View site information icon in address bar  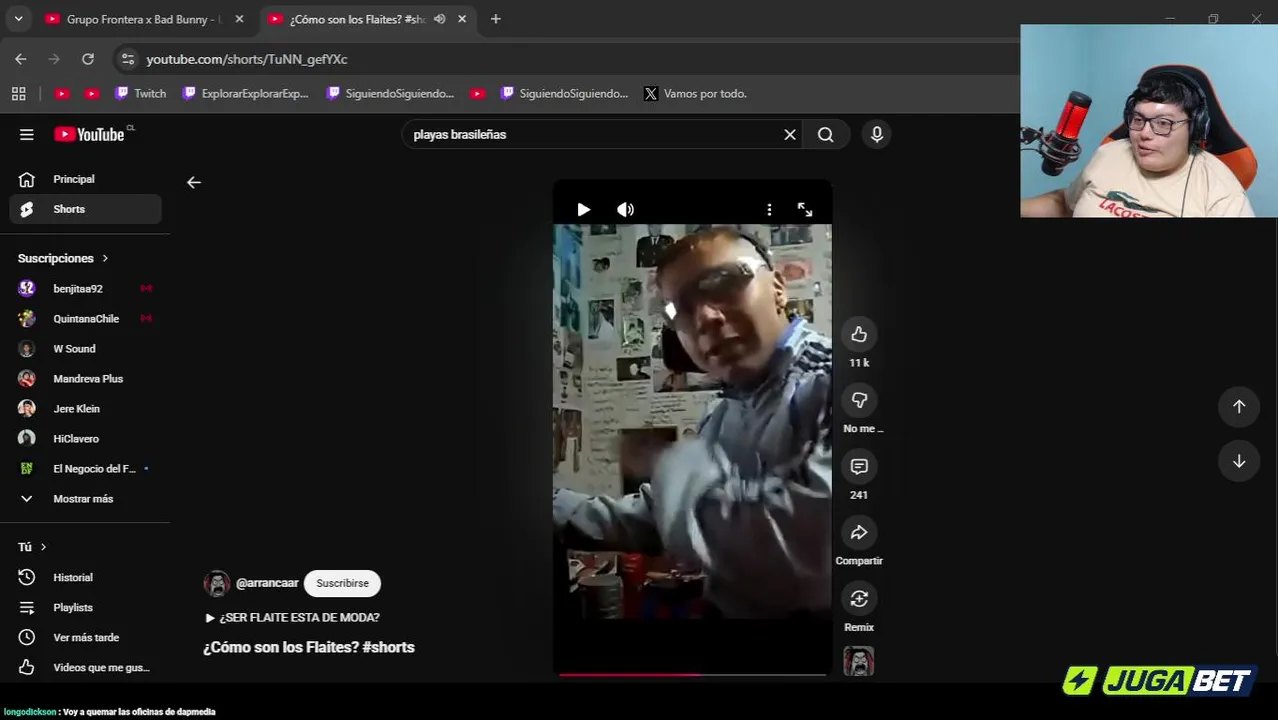point(128,59)
